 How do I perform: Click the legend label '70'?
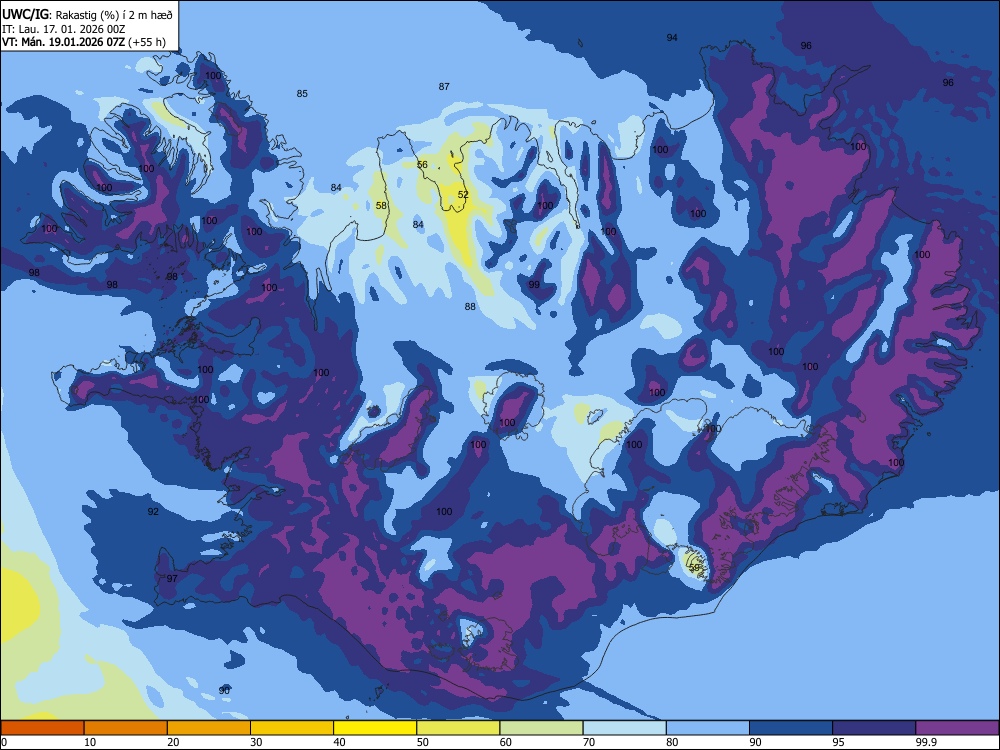[589, 742]
